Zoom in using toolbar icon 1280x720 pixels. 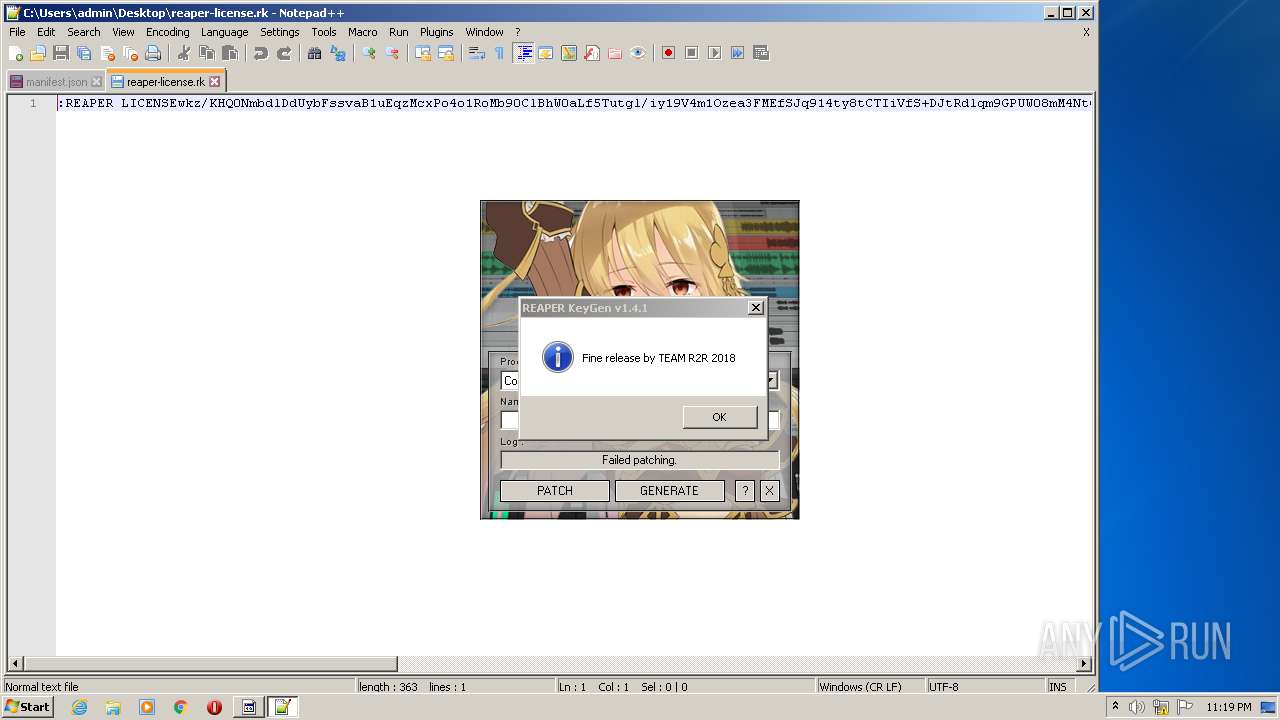(x=369, y=53)
